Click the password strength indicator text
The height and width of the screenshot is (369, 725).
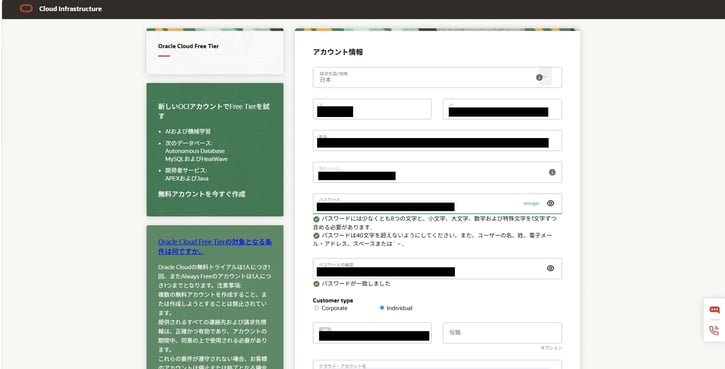[531, 203]
